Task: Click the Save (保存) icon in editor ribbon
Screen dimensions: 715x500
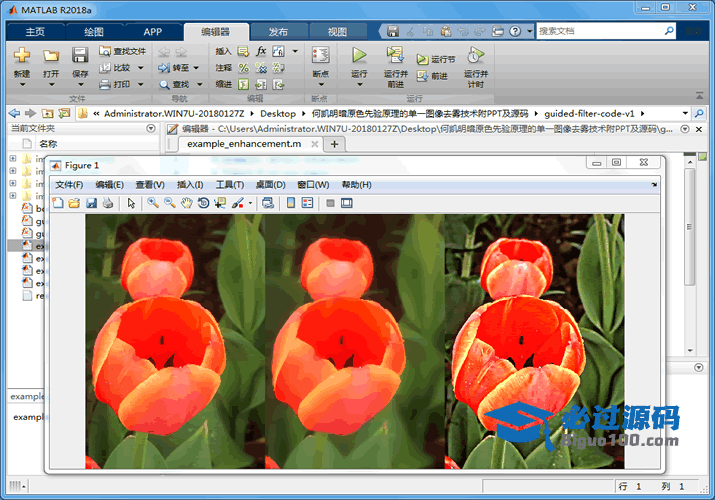Action: (80, 56)
